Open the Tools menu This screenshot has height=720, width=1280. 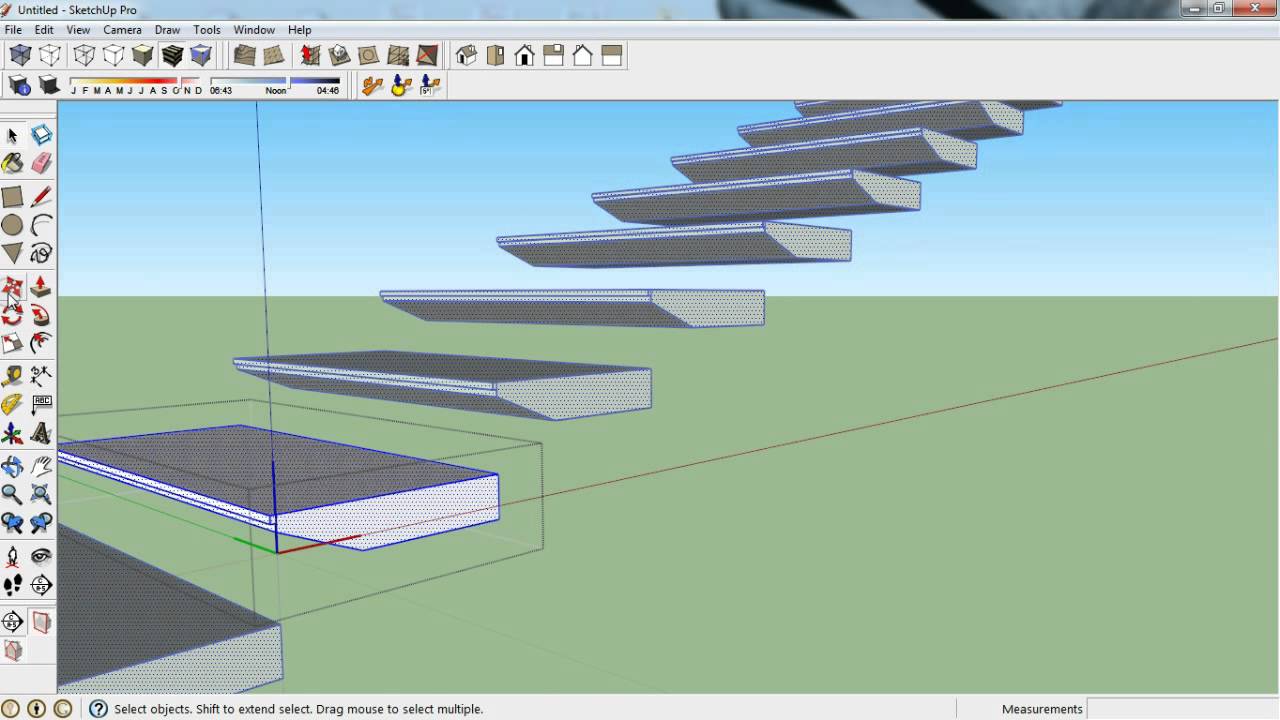(207, 30)
